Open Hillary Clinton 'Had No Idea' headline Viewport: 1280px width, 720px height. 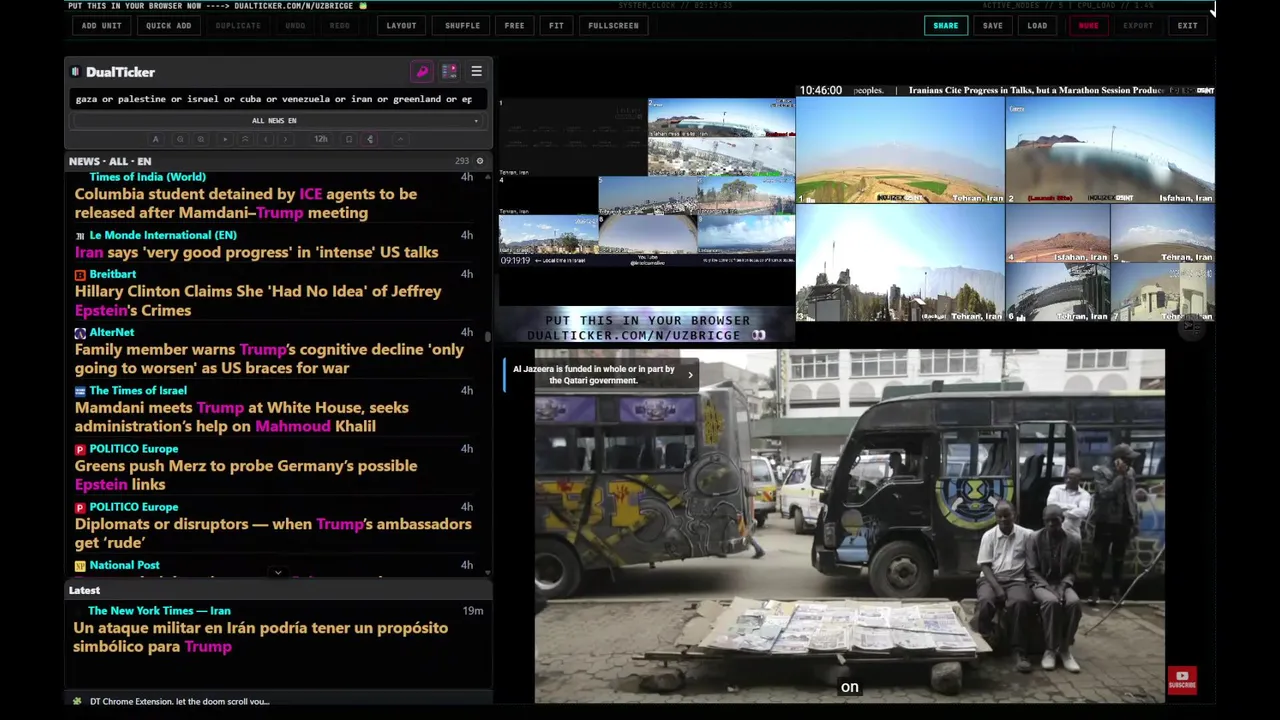(x=258, y=300)
